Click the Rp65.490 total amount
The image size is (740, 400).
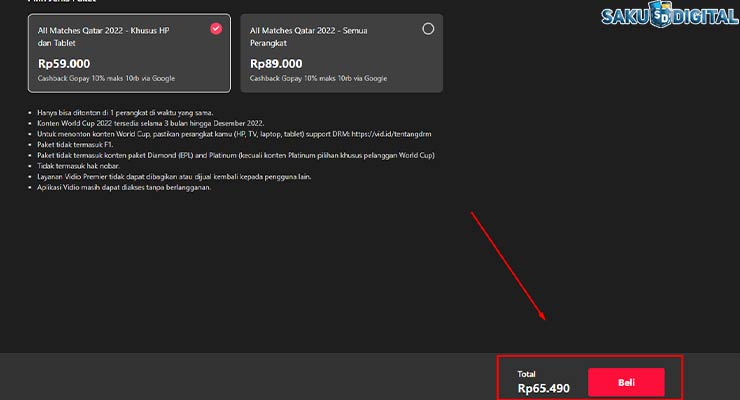pyautogui.click(x=542, y=388)
